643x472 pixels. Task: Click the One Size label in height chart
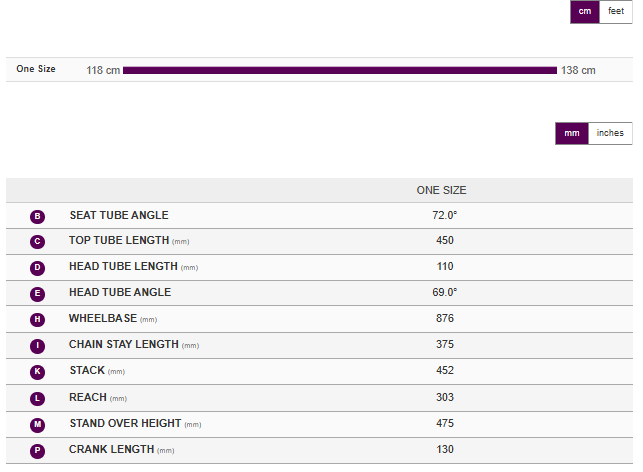tap(36, 69)
